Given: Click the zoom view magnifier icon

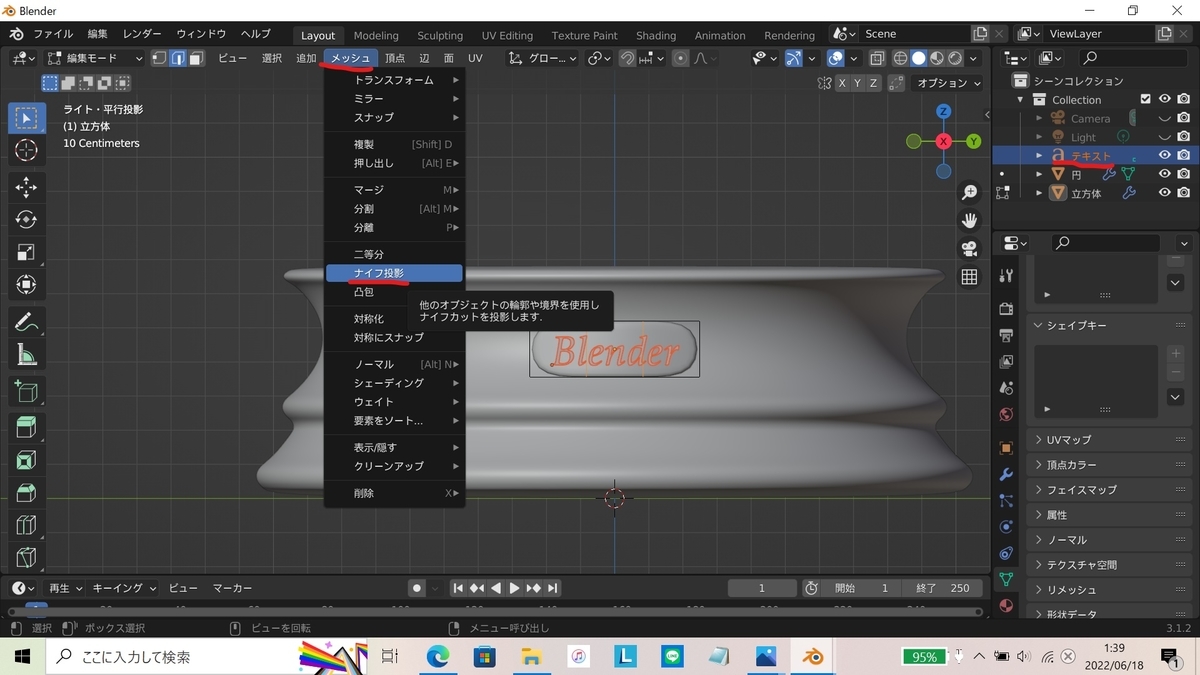Looking at the screenshot, I should pos(969,193).
